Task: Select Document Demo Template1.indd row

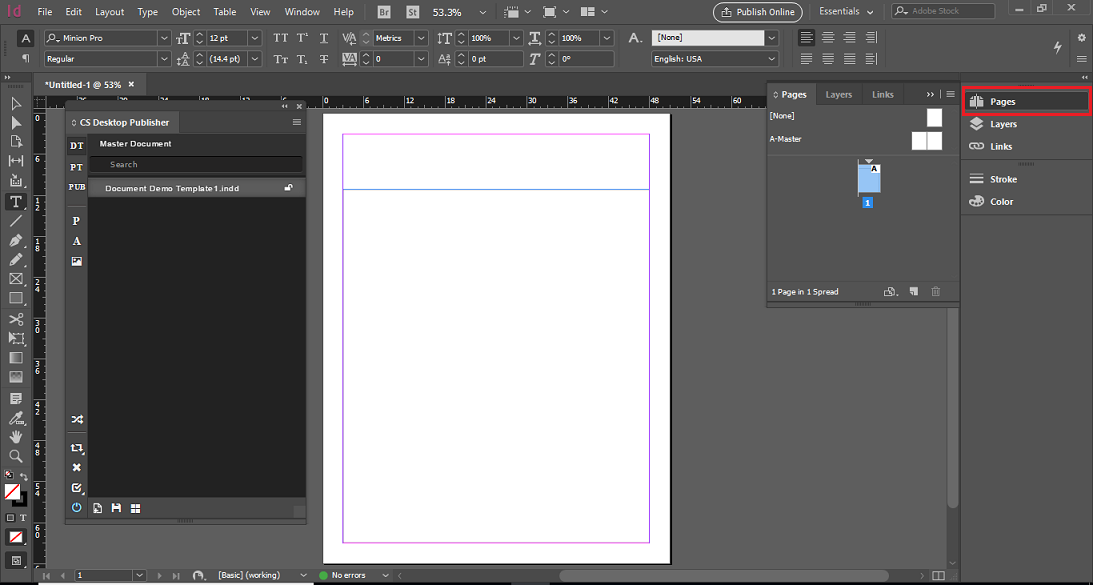Action: 197,188
